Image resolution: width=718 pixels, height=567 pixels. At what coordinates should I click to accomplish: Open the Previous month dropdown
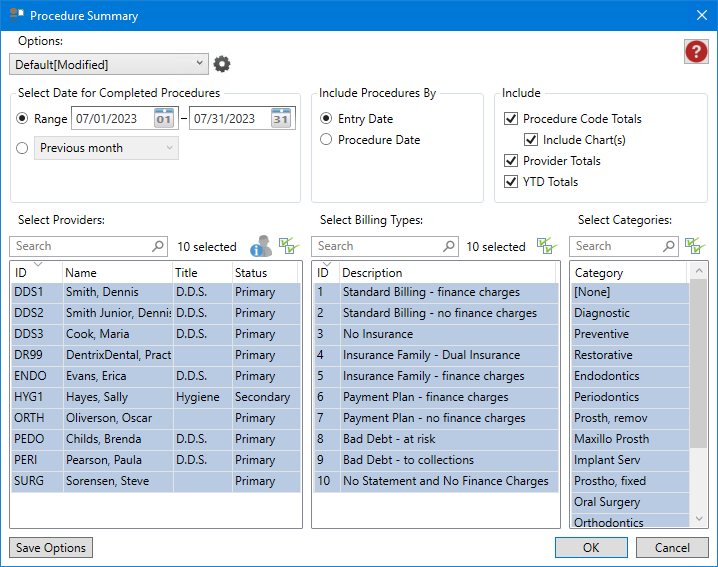pos(107,148)
